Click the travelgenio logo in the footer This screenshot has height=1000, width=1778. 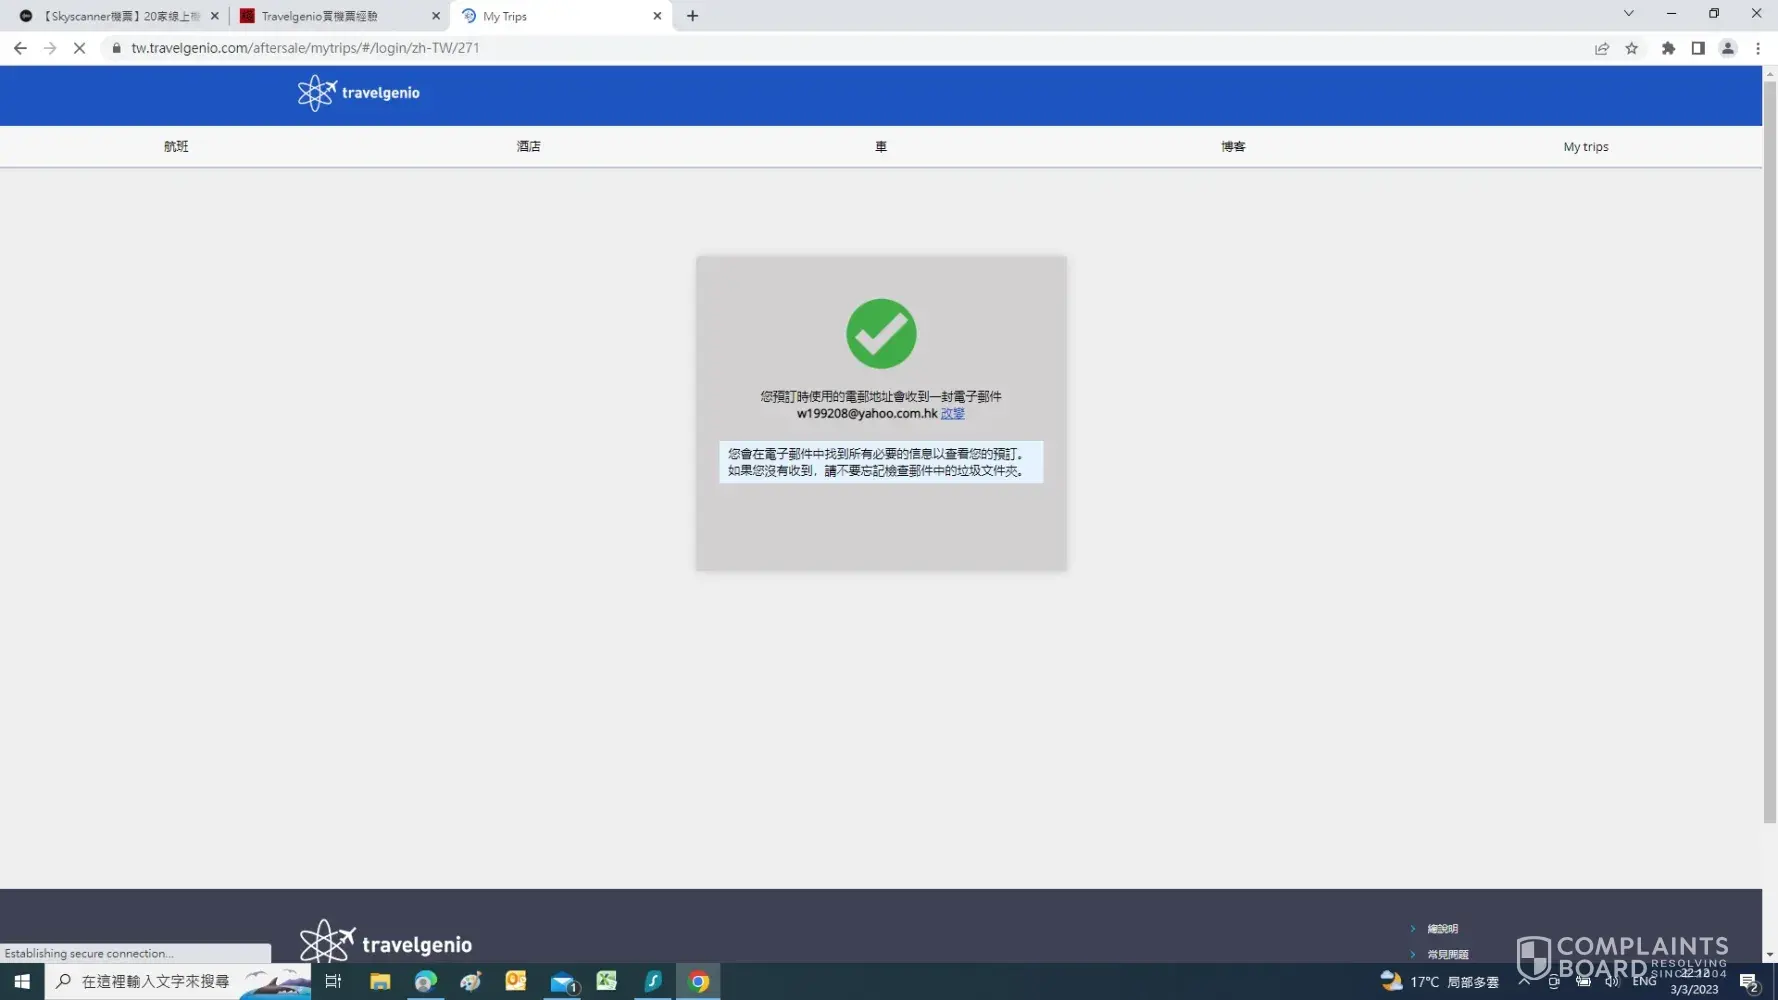[386, 942]
